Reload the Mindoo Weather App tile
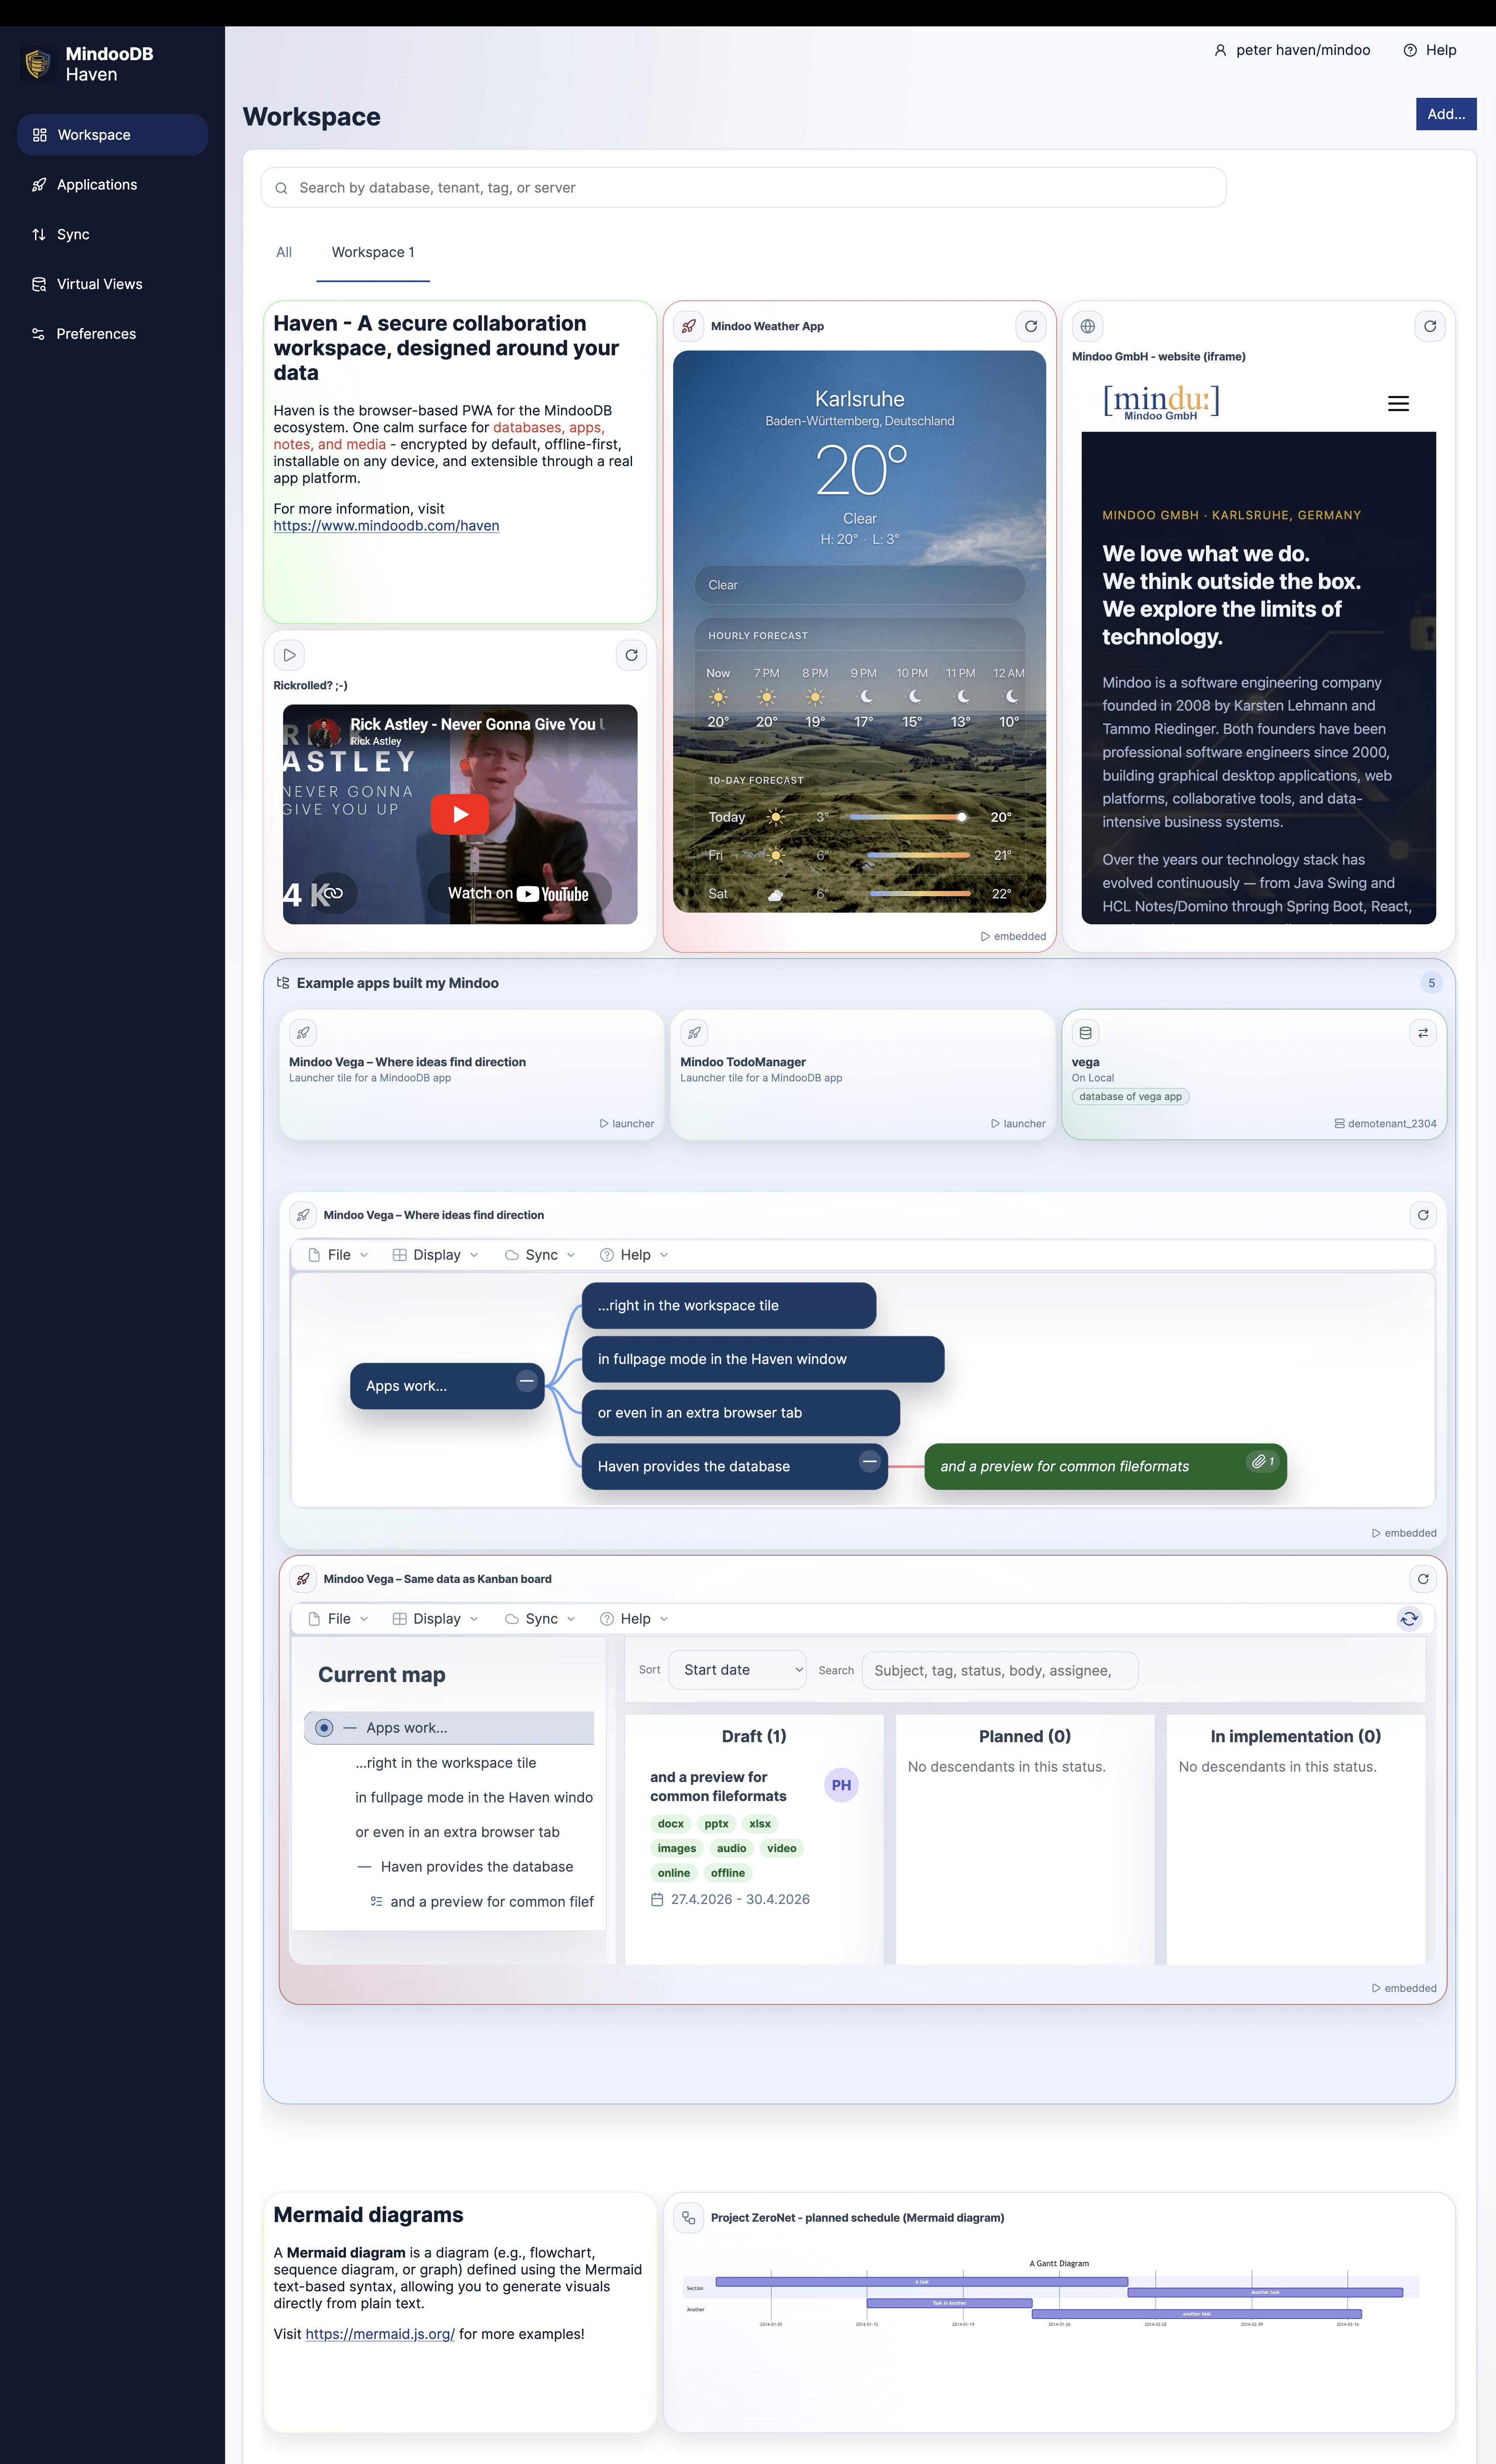 pyautogui.click(x=1031, y=326)
